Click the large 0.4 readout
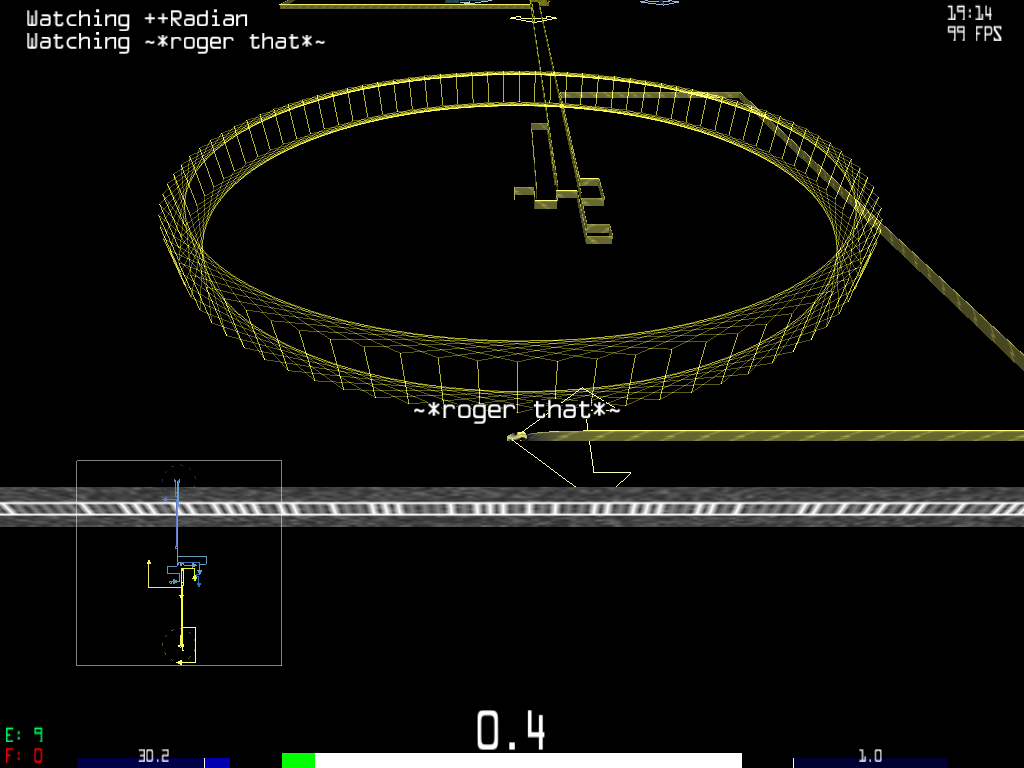 (510, 730)
